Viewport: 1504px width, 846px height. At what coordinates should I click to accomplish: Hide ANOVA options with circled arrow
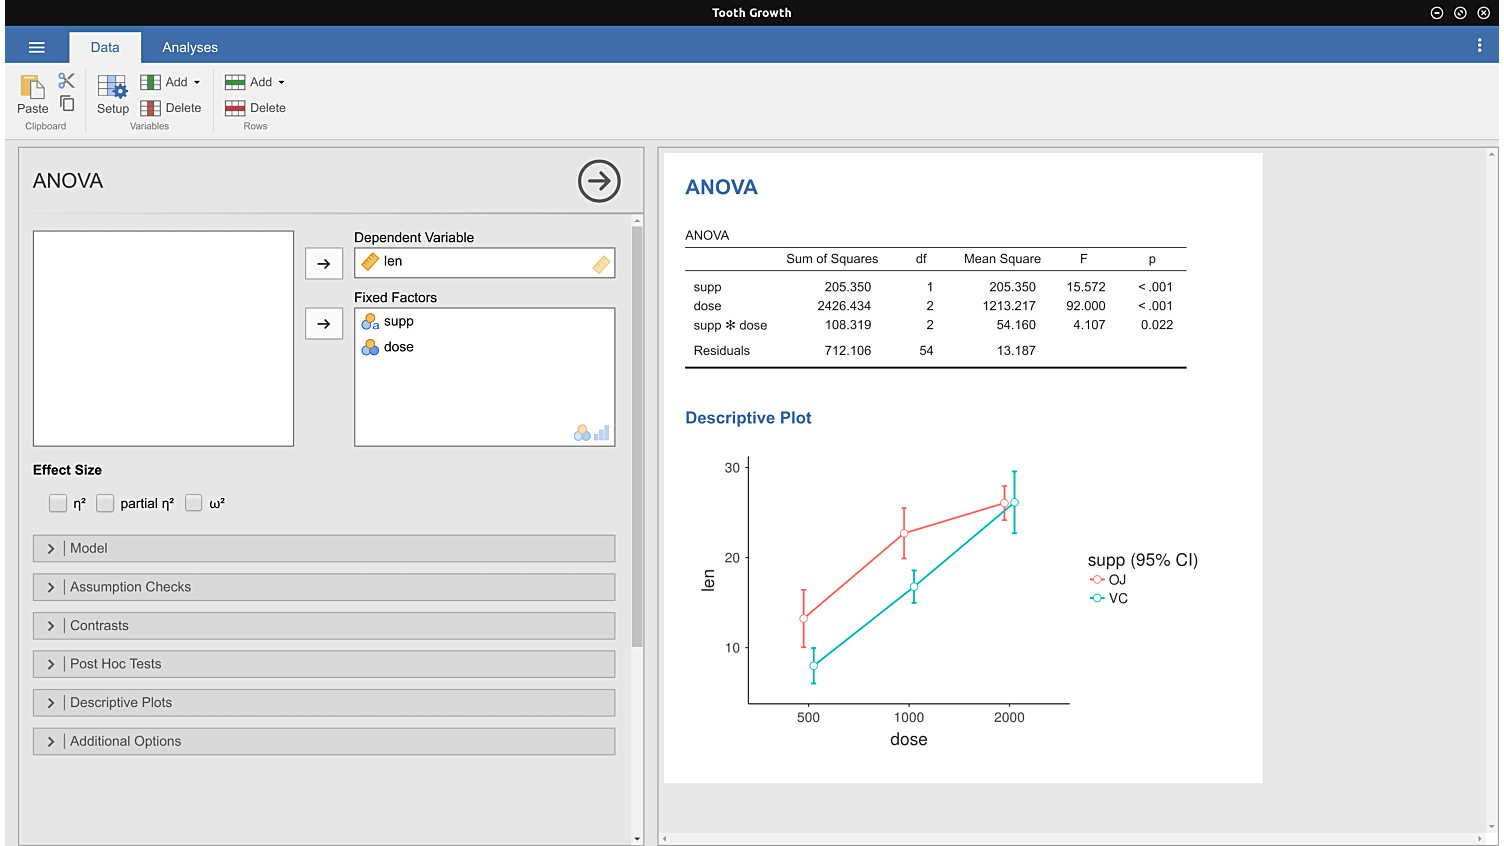coord(599,181)
